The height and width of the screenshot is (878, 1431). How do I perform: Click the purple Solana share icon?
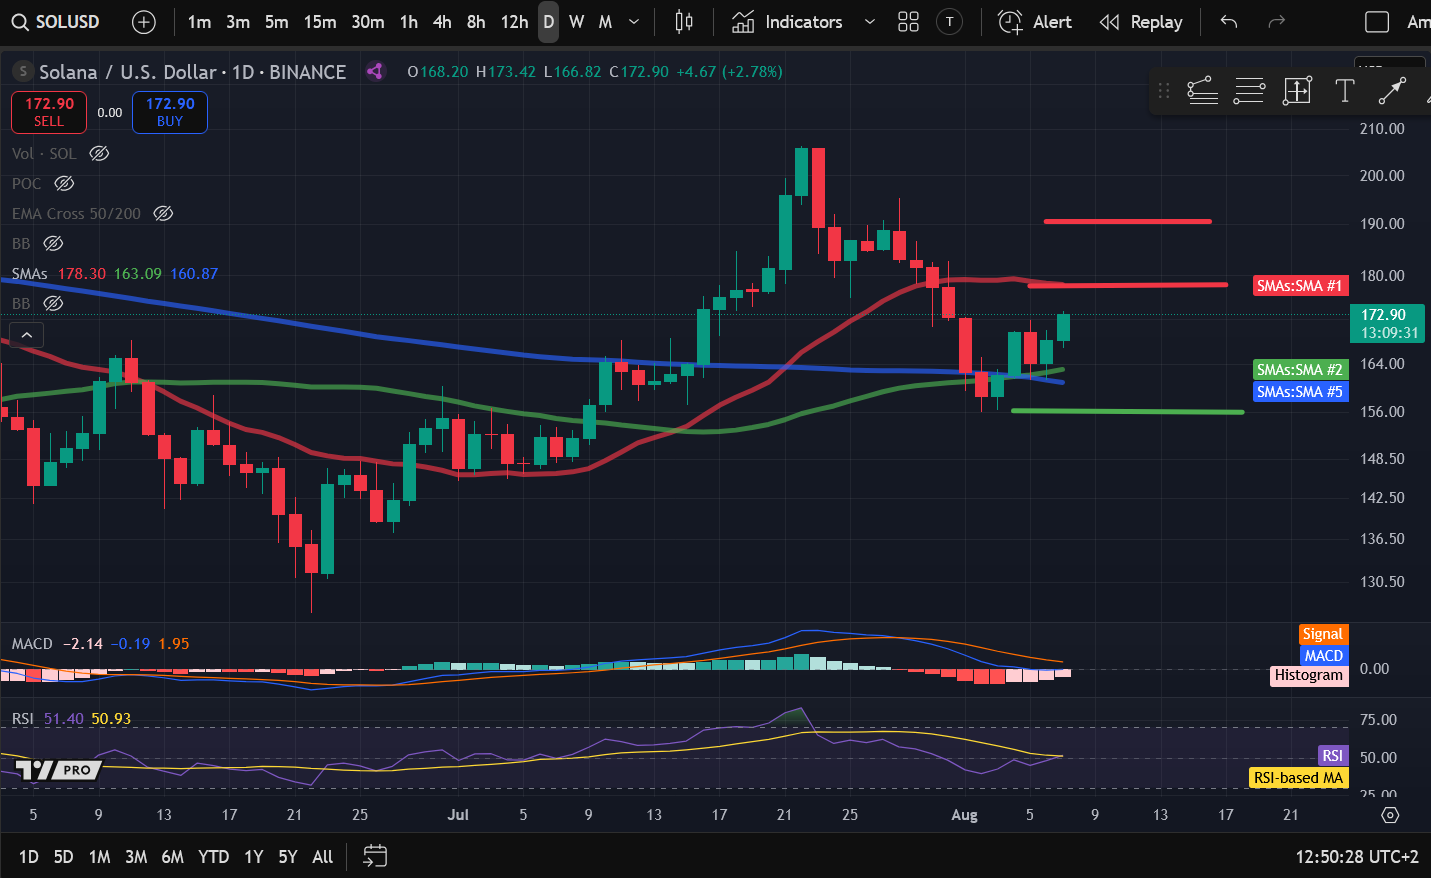[x=375, y=71]
